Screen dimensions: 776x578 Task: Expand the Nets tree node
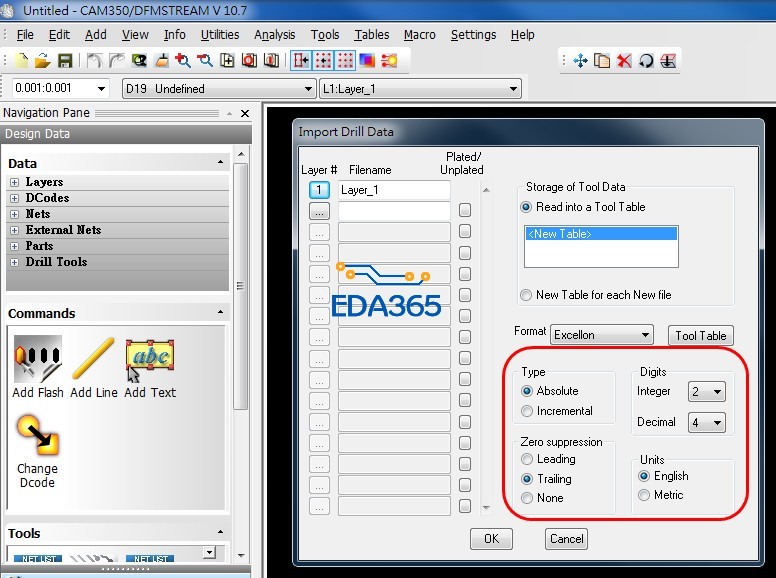point(14,214)
